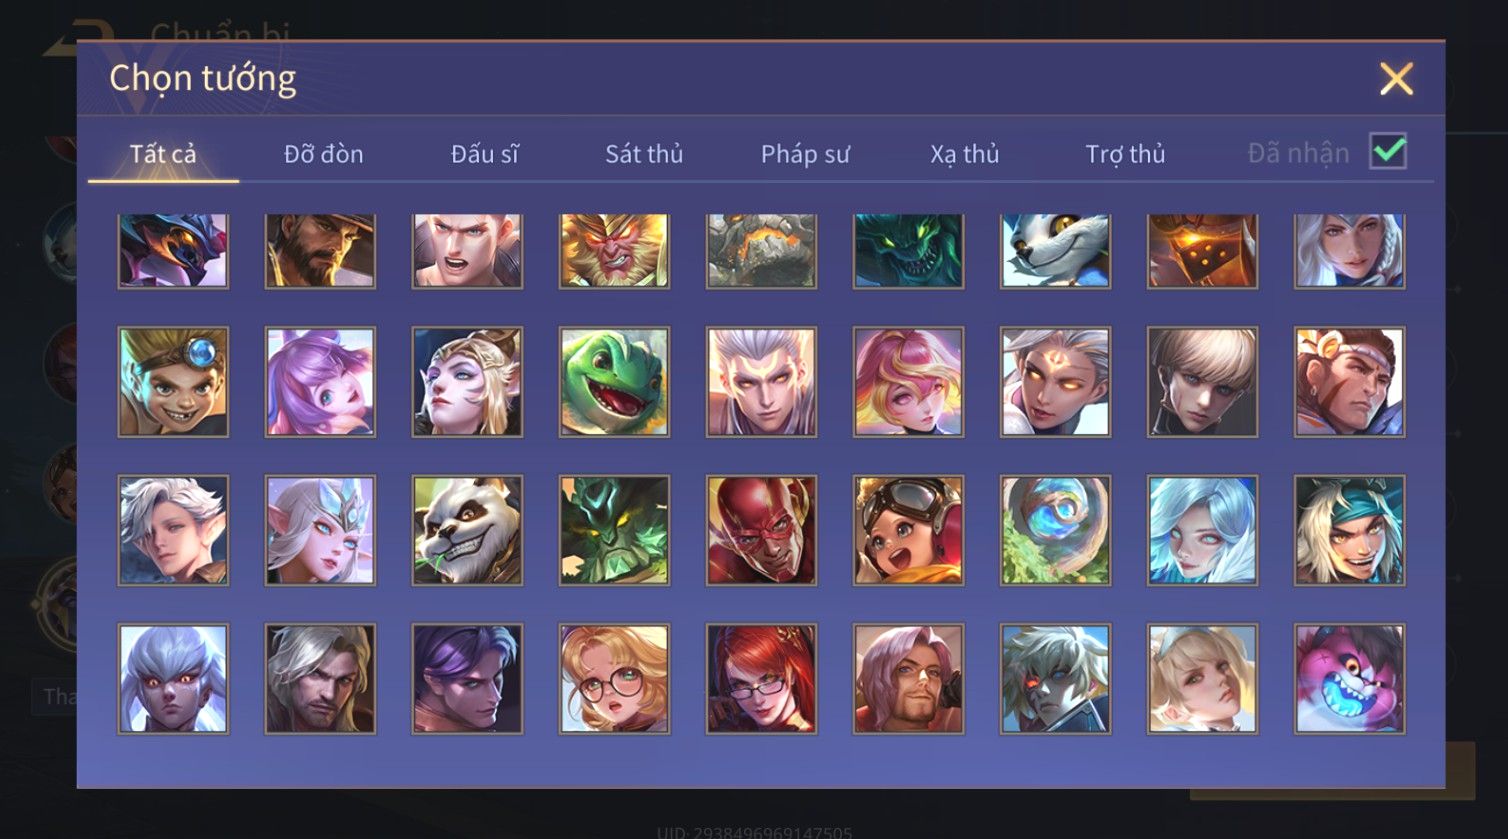Screen dimensions: 1508x839
Task: Select the Đấu sĩ tab
Action: [x=484, y=154]
